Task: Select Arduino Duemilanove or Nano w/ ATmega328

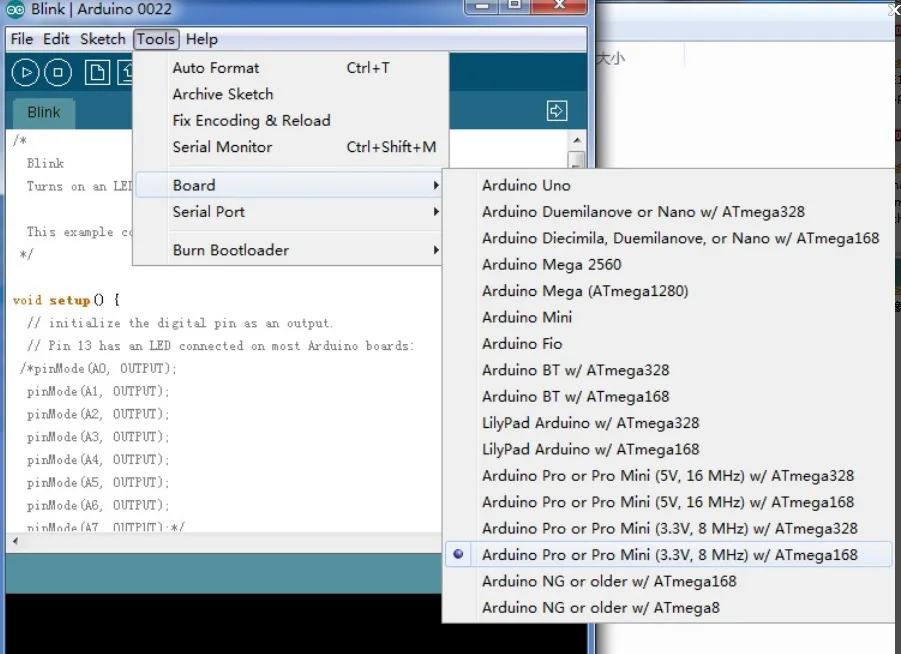Action: [x=670, y=211]
